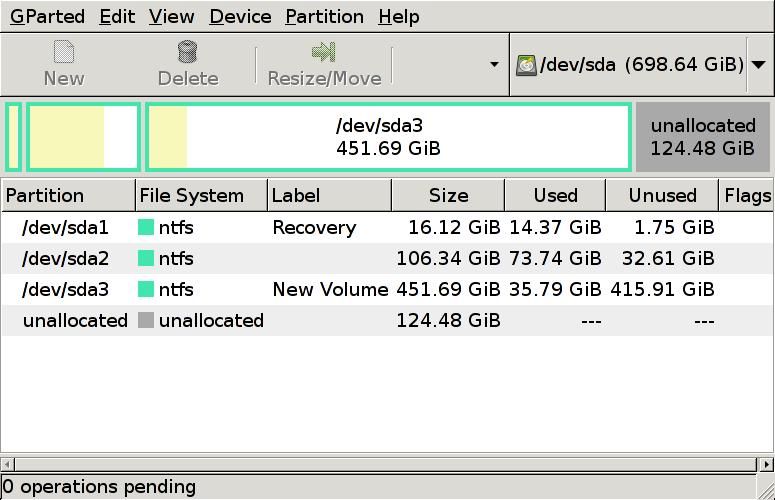This screenshot has height=500, width=775.
Task: Open the Partition menu
Action: pos(324,17)
